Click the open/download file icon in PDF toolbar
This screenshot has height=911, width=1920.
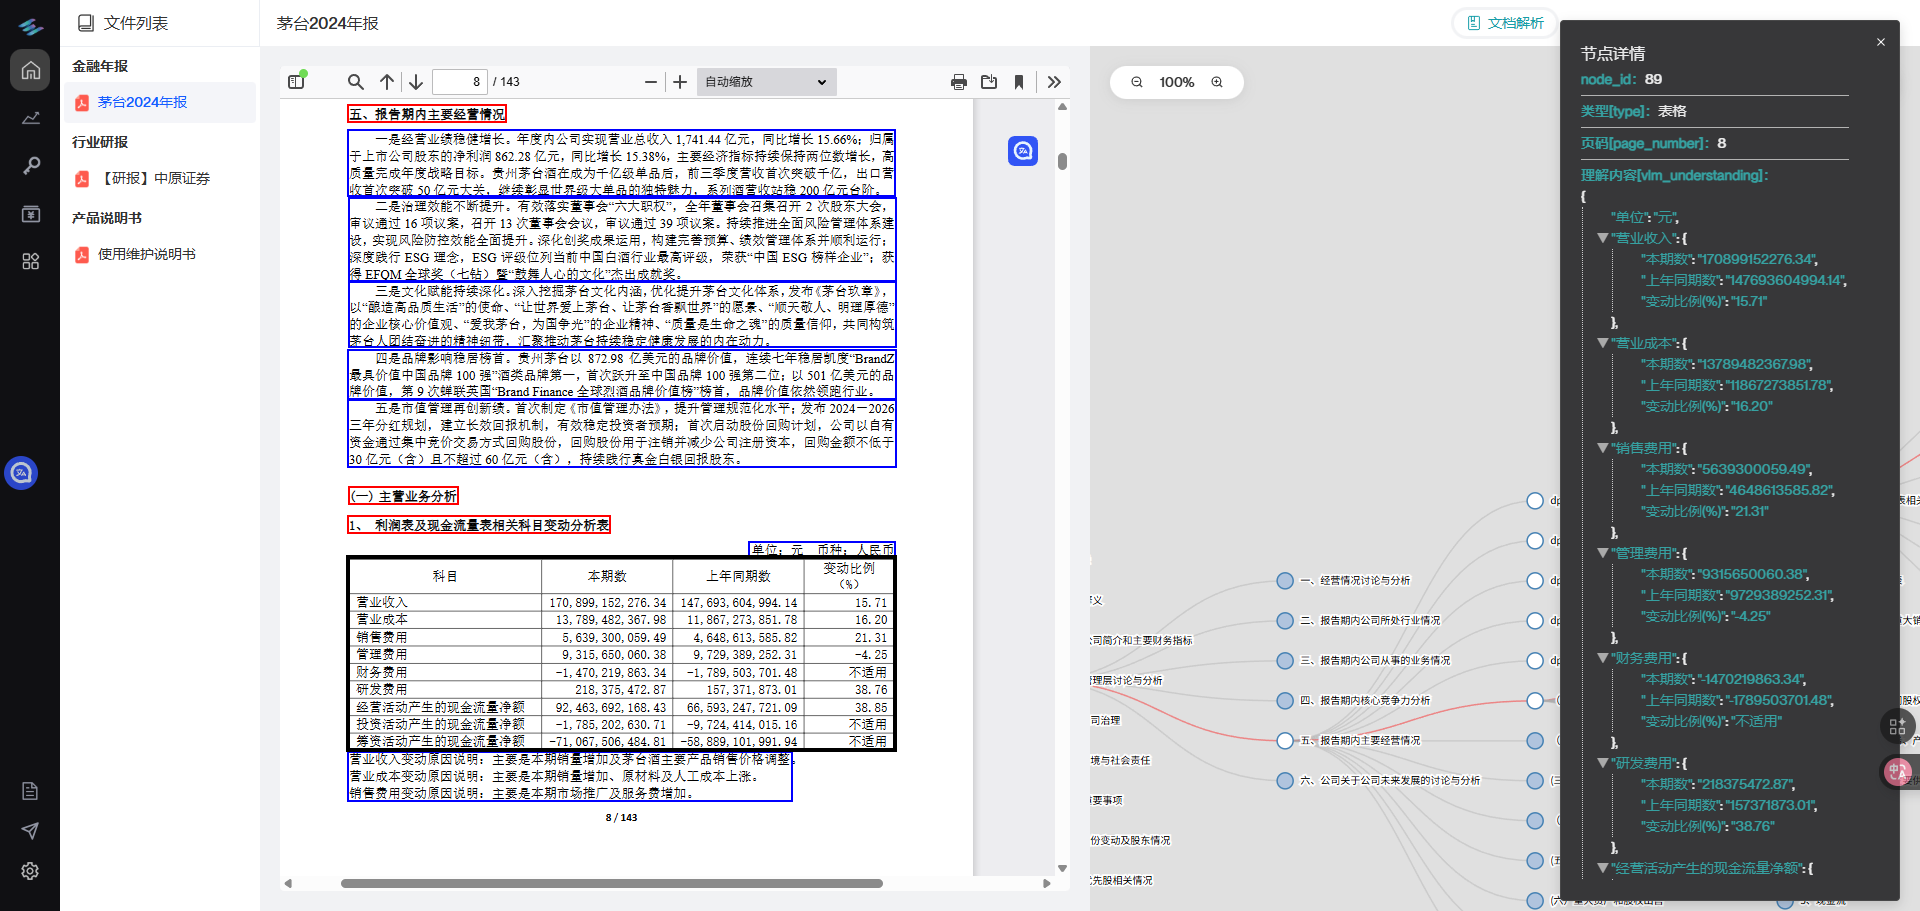coord(989,82)
